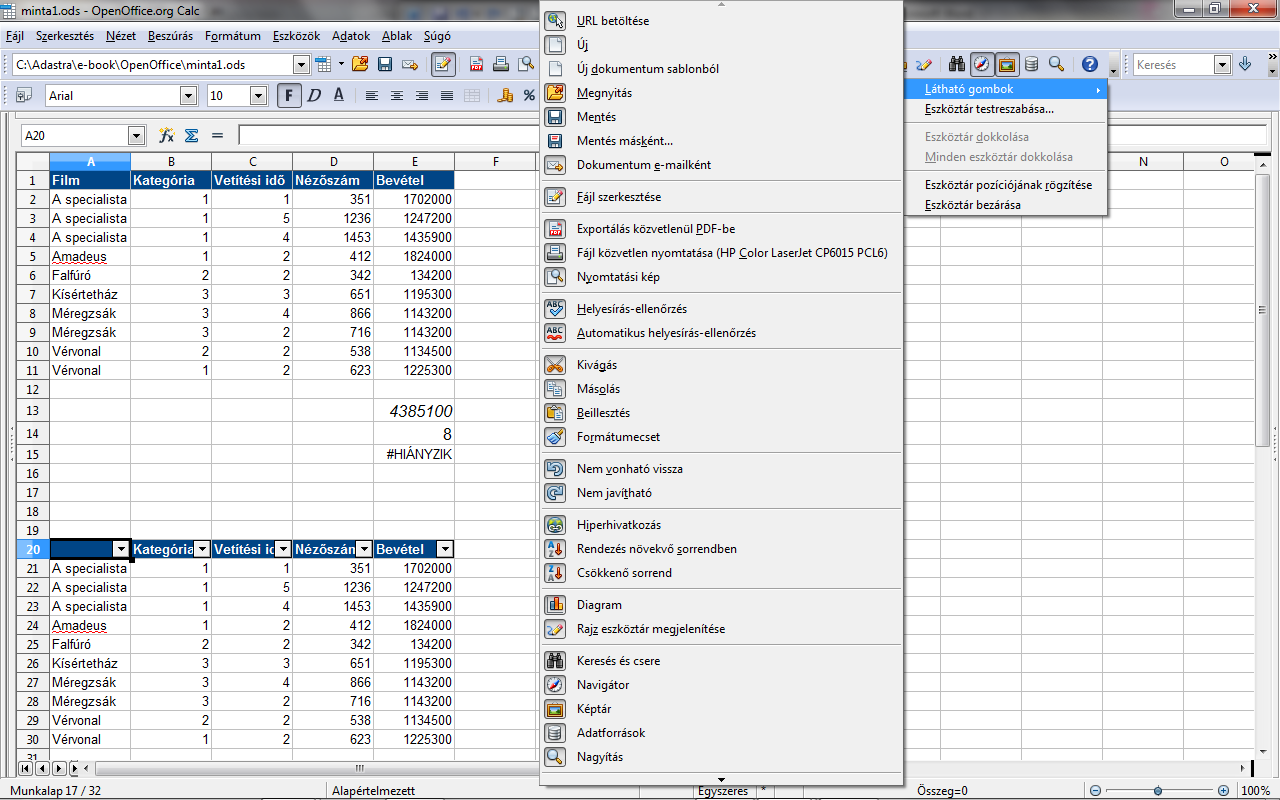The height and width of the screenshot is (800, 1280).
Task: Click the New spreadsheet document toolbar icon
Action: pyautogui.click(x=323, y=64)
